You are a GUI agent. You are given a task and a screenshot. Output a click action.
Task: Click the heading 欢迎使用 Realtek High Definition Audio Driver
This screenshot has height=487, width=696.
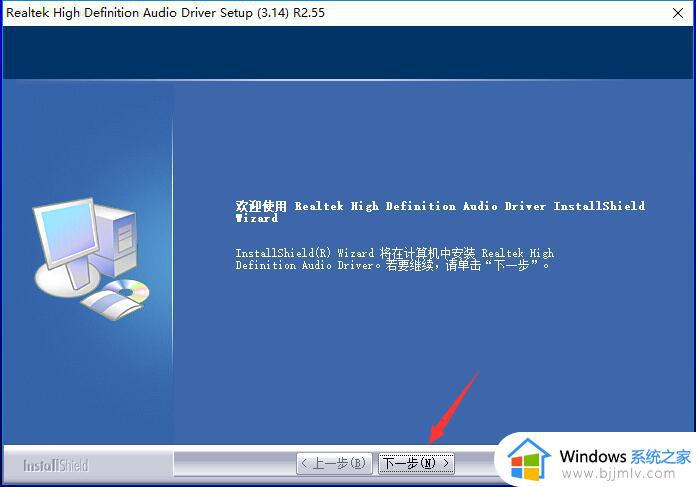(440, 212)
